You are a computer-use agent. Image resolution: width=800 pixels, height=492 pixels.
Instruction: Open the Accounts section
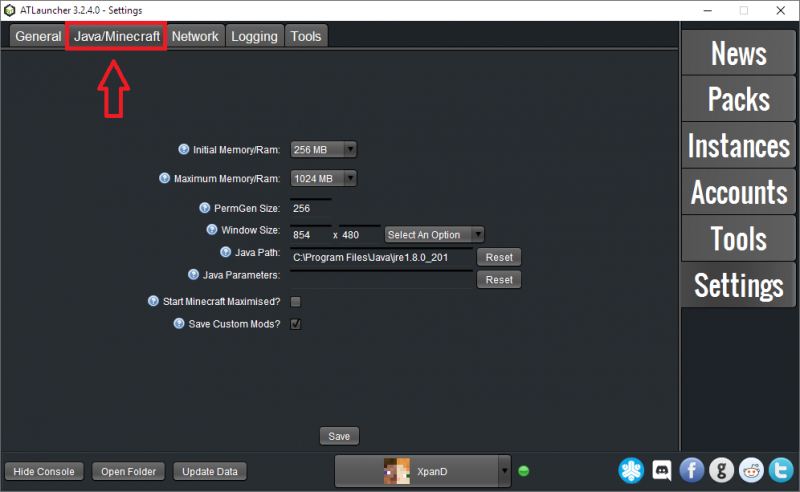pos(738,192)
